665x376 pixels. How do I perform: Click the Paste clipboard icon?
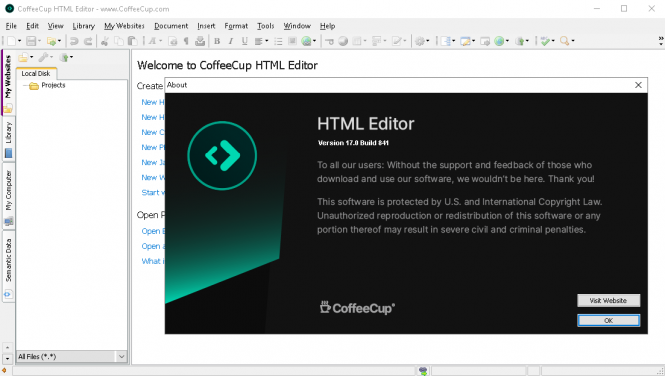tap(133, 41)
